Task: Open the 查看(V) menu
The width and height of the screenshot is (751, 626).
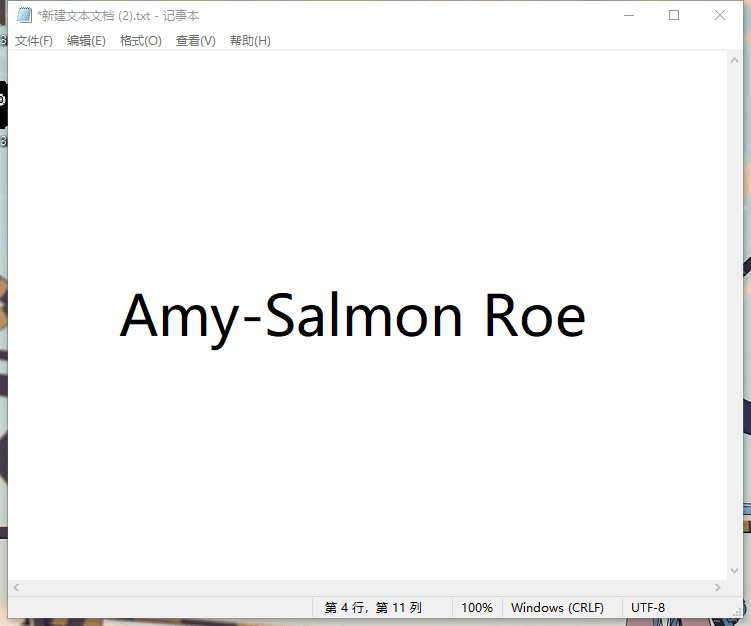Action: coord(195,41)
